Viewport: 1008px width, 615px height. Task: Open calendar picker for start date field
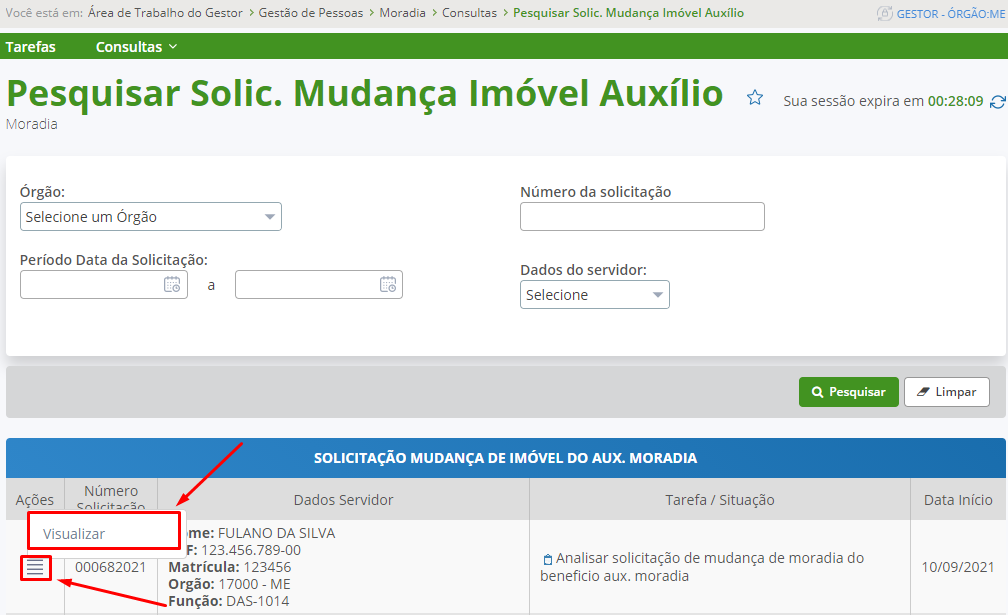[172, 285]
